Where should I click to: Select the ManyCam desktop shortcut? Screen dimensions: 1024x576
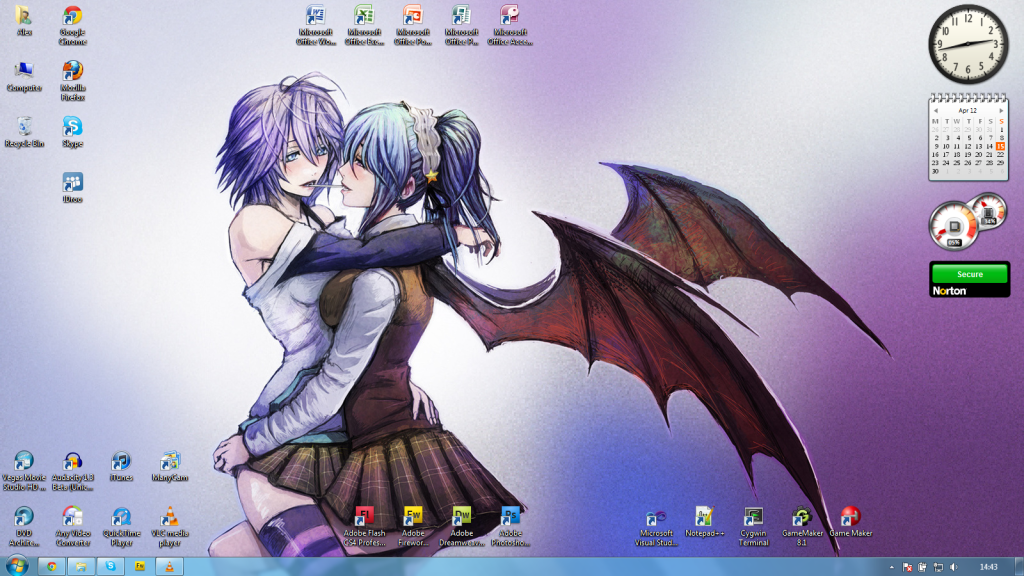coord(170,466)
